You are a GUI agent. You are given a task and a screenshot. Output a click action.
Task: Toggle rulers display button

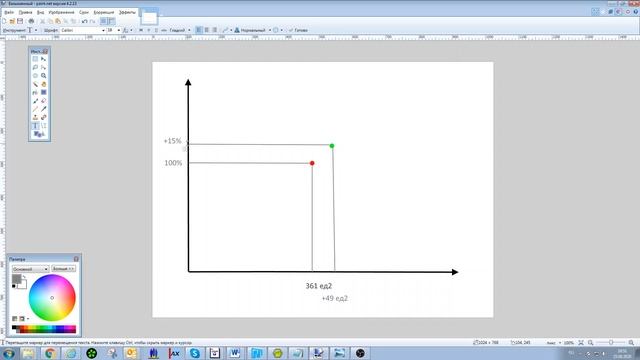[112, 21]
